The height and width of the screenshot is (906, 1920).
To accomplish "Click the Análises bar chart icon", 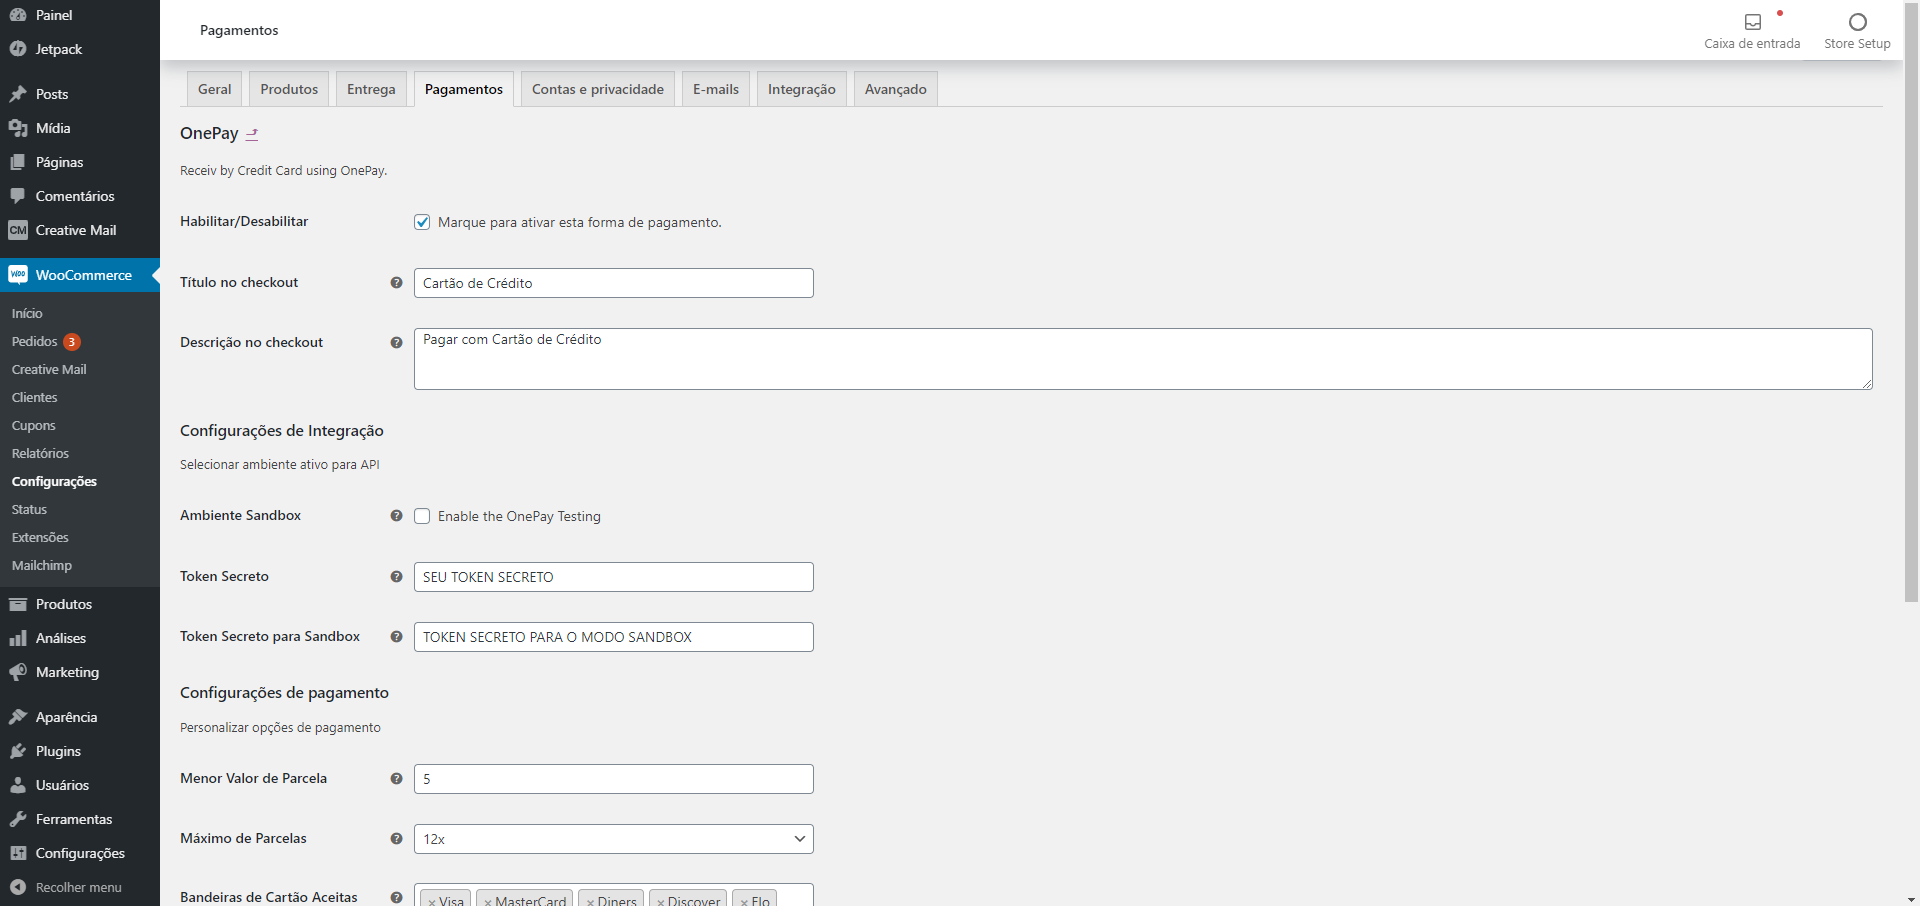I will pos(18,638).
